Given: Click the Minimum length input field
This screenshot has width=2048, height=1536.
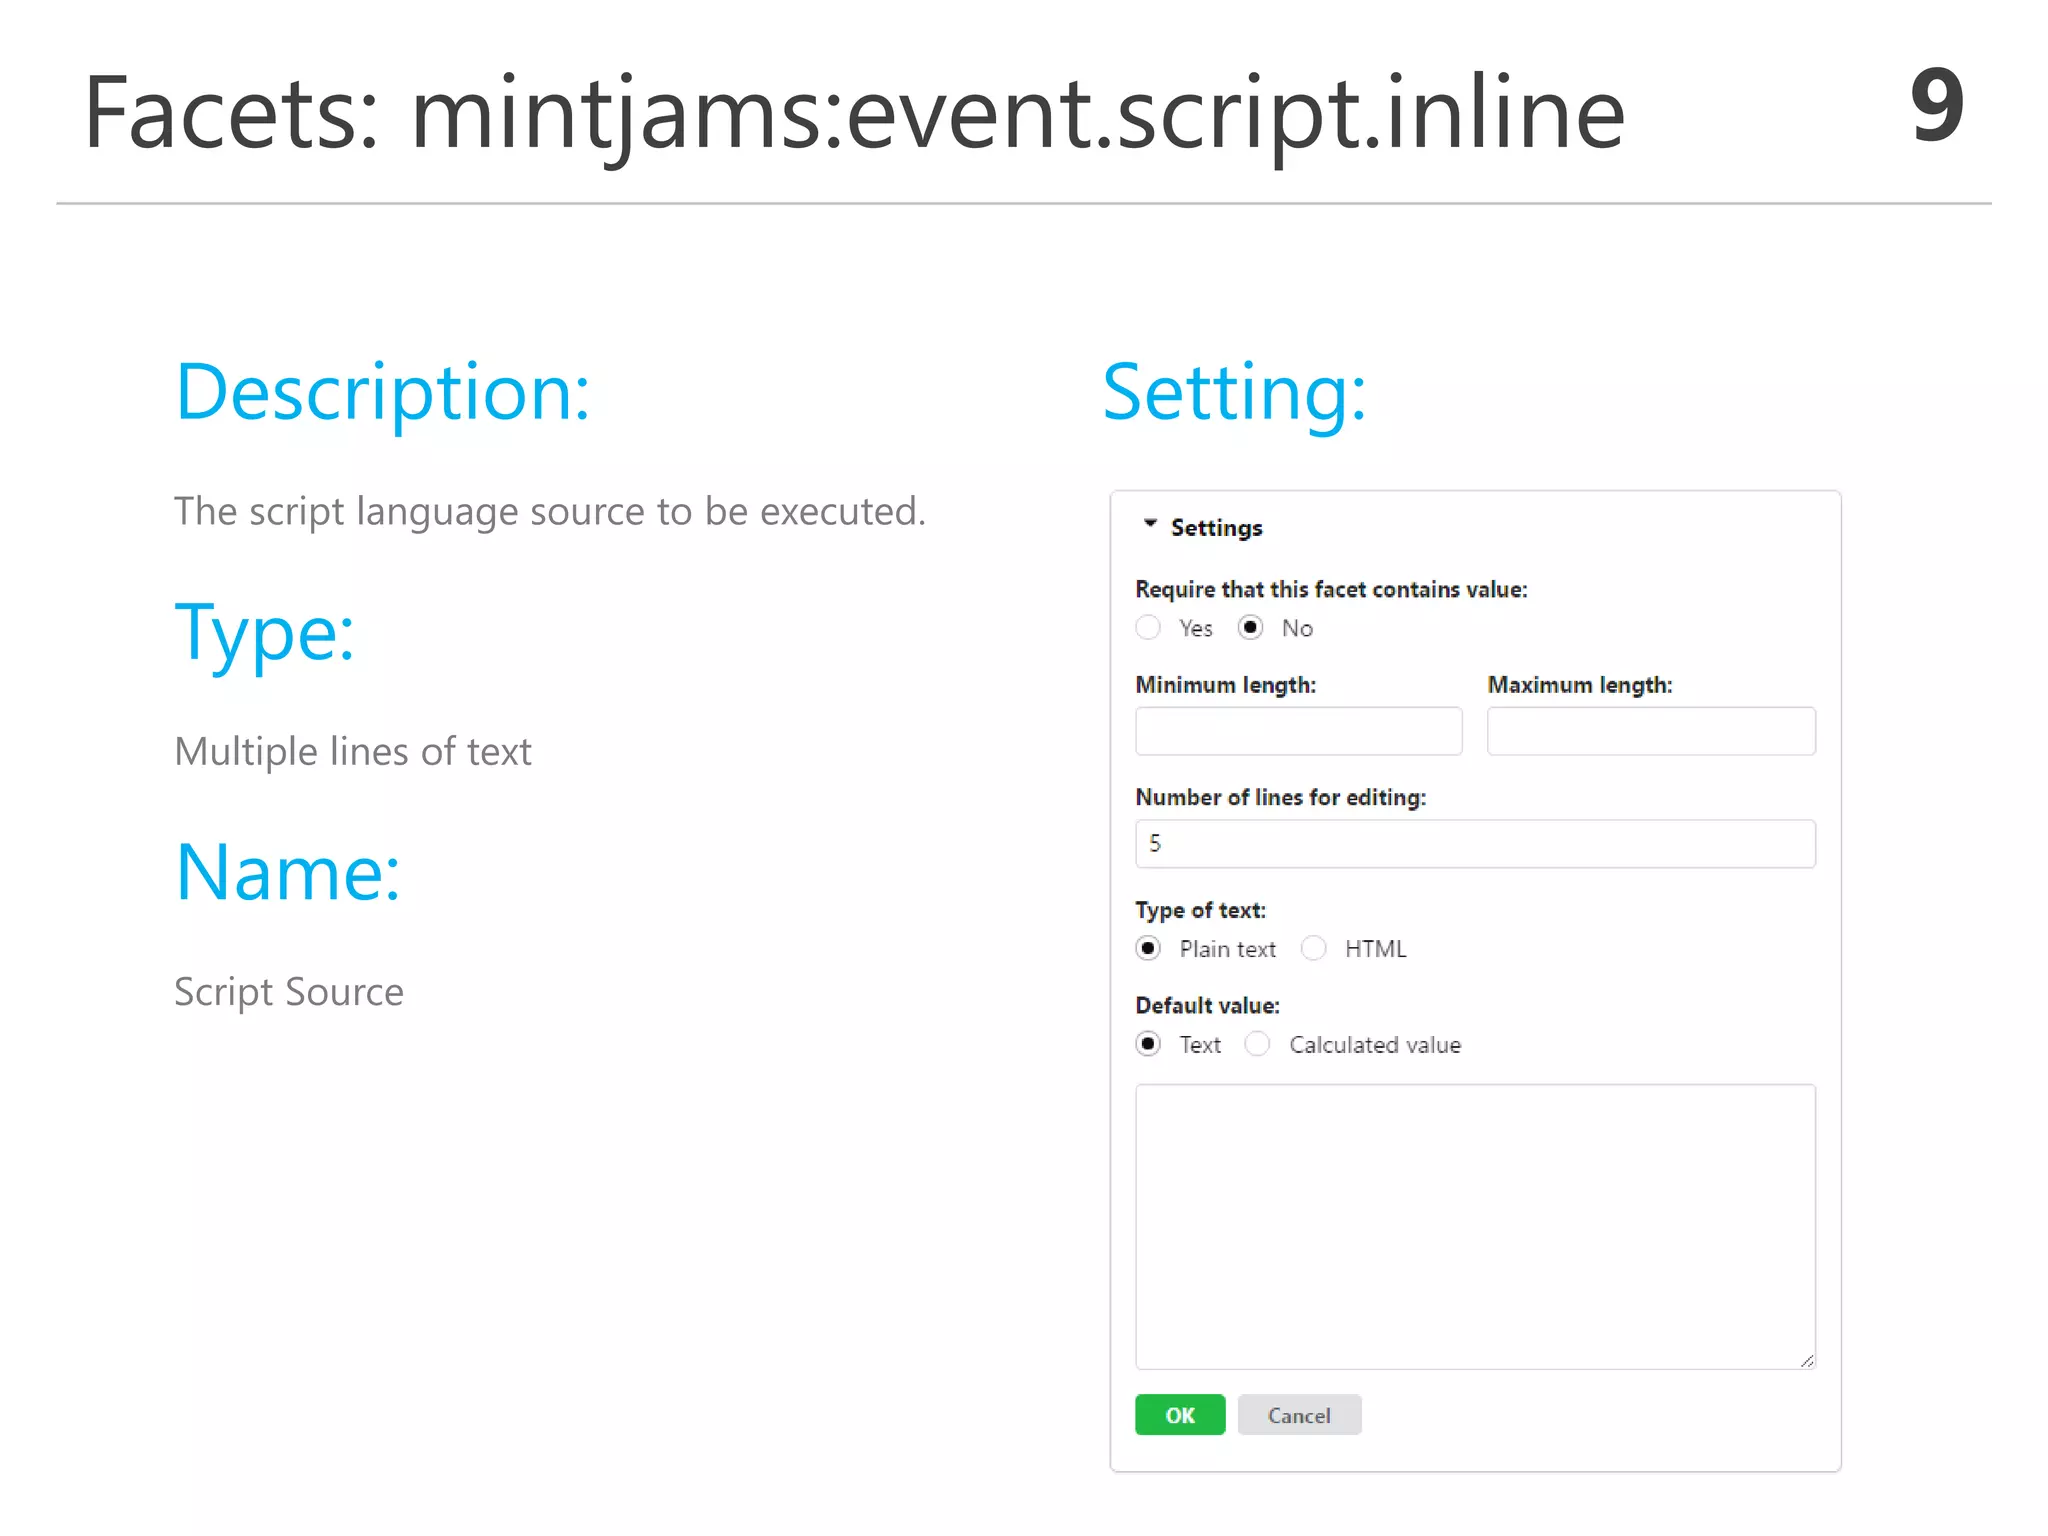Looking at the screenshot, I should tap(1298, 731).
